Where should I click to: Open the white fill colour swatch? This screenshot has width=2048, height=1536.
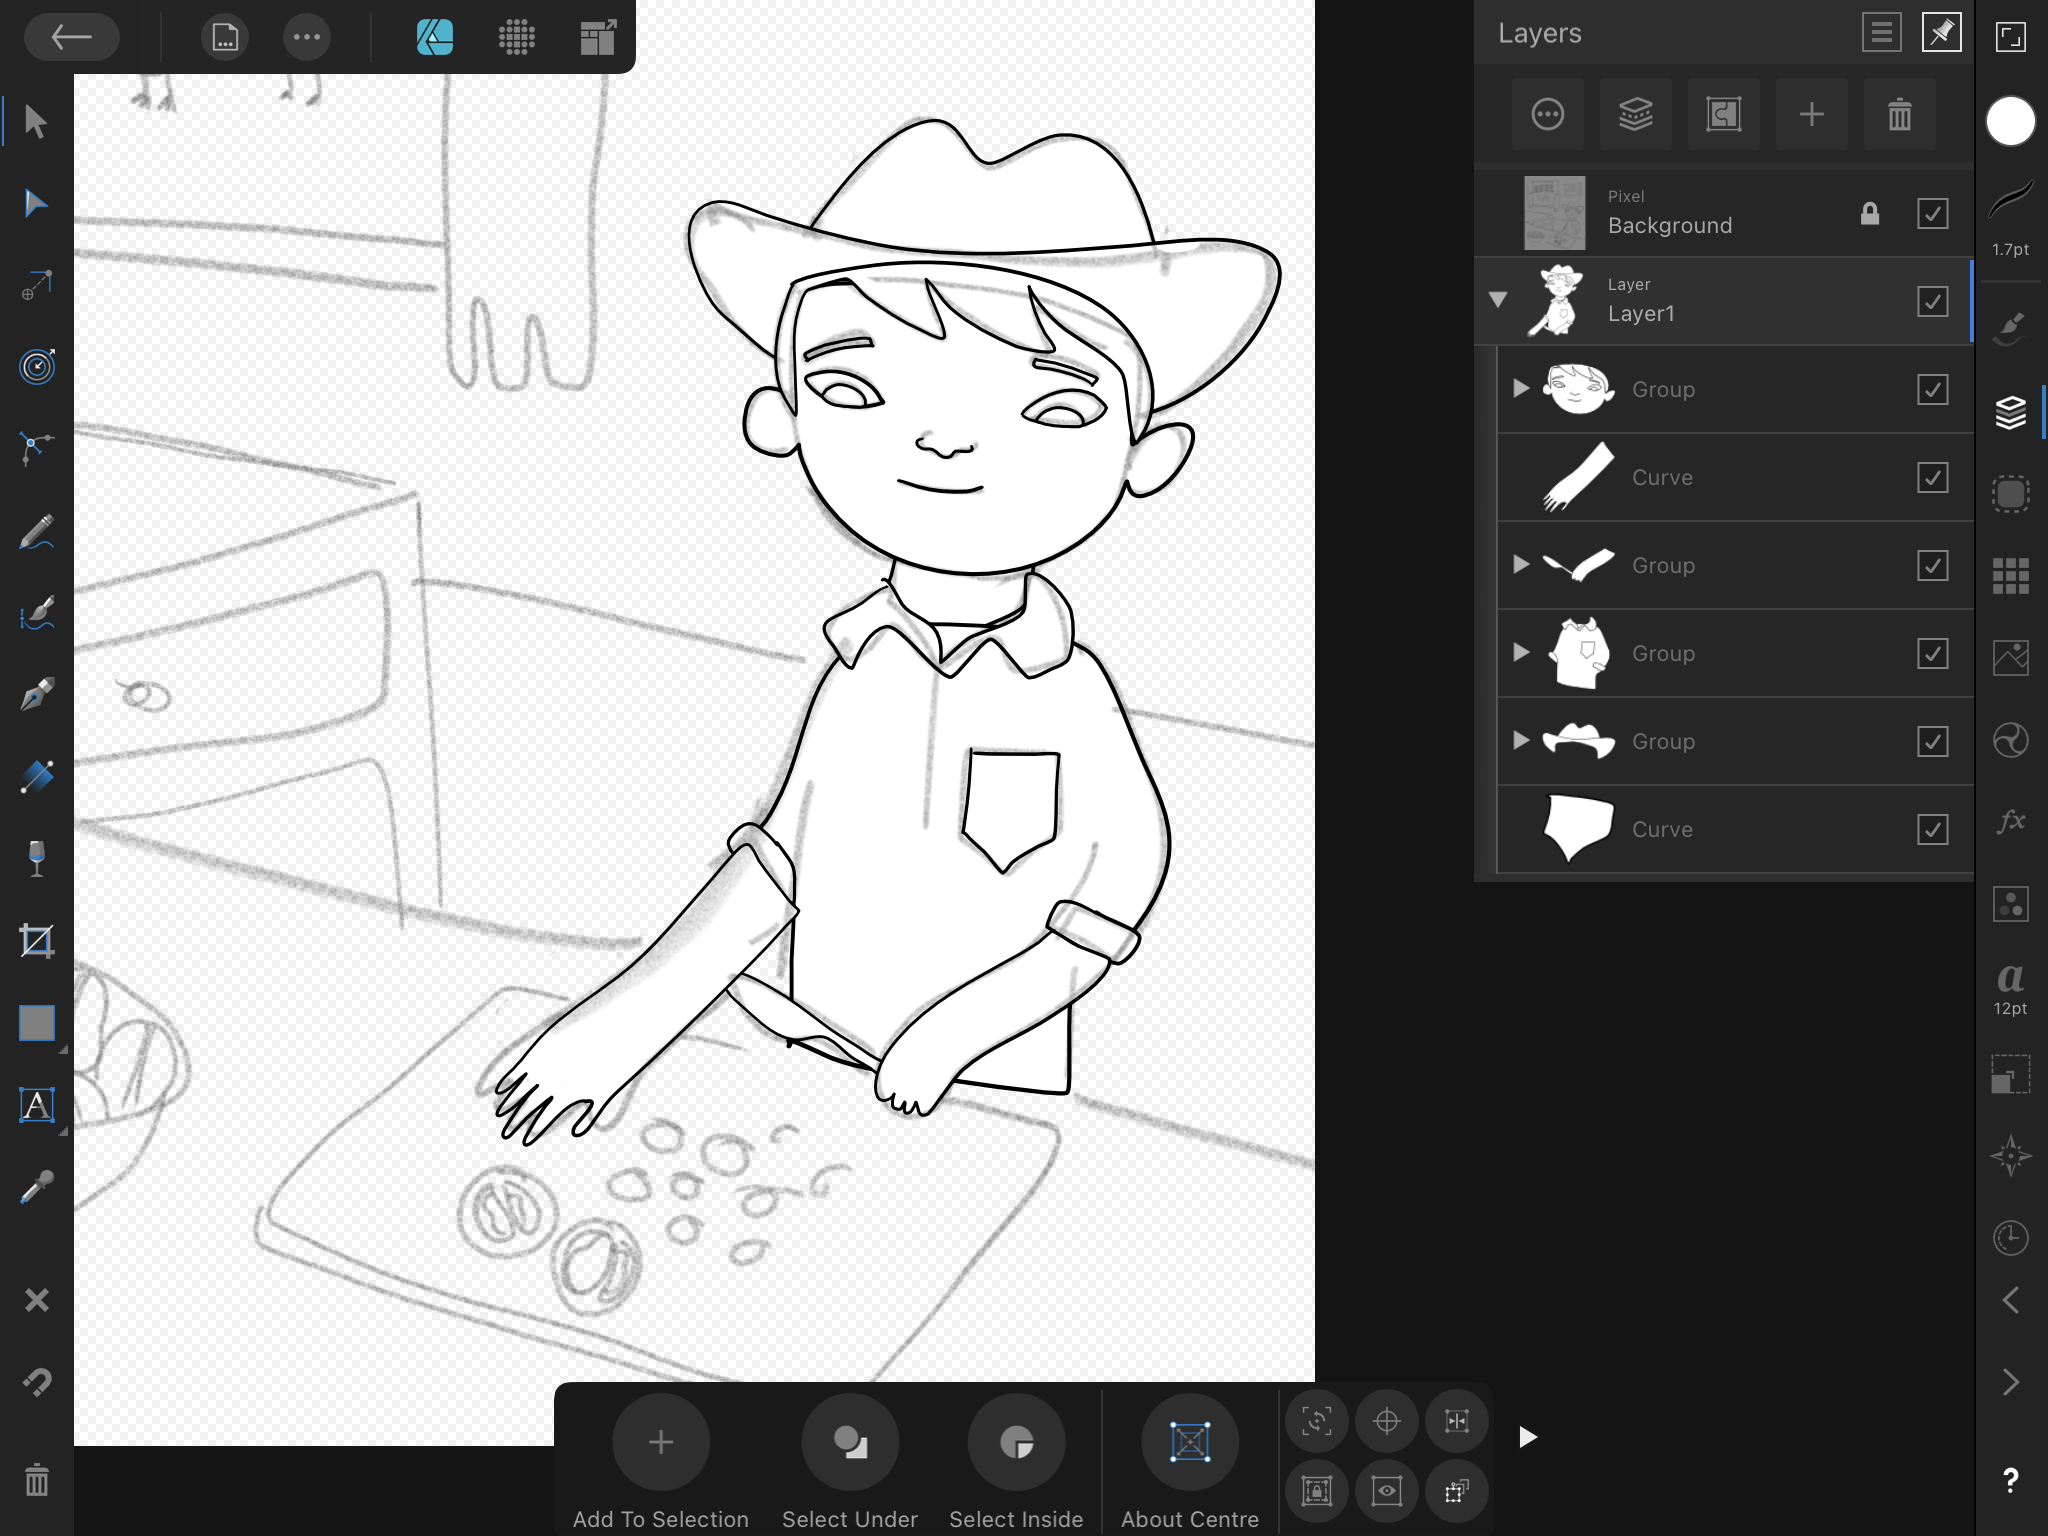[2010, 122]
